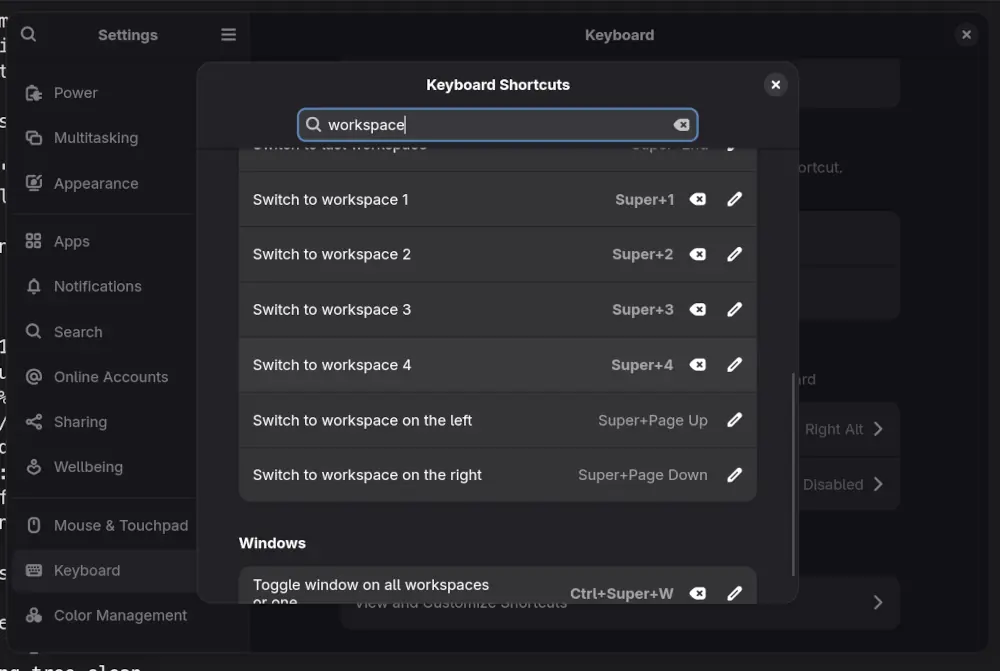The image size is (1000, 671).
Task: Select the Switch to workspace 3 label
Action: pyautogui.click(x=332, y=310)
